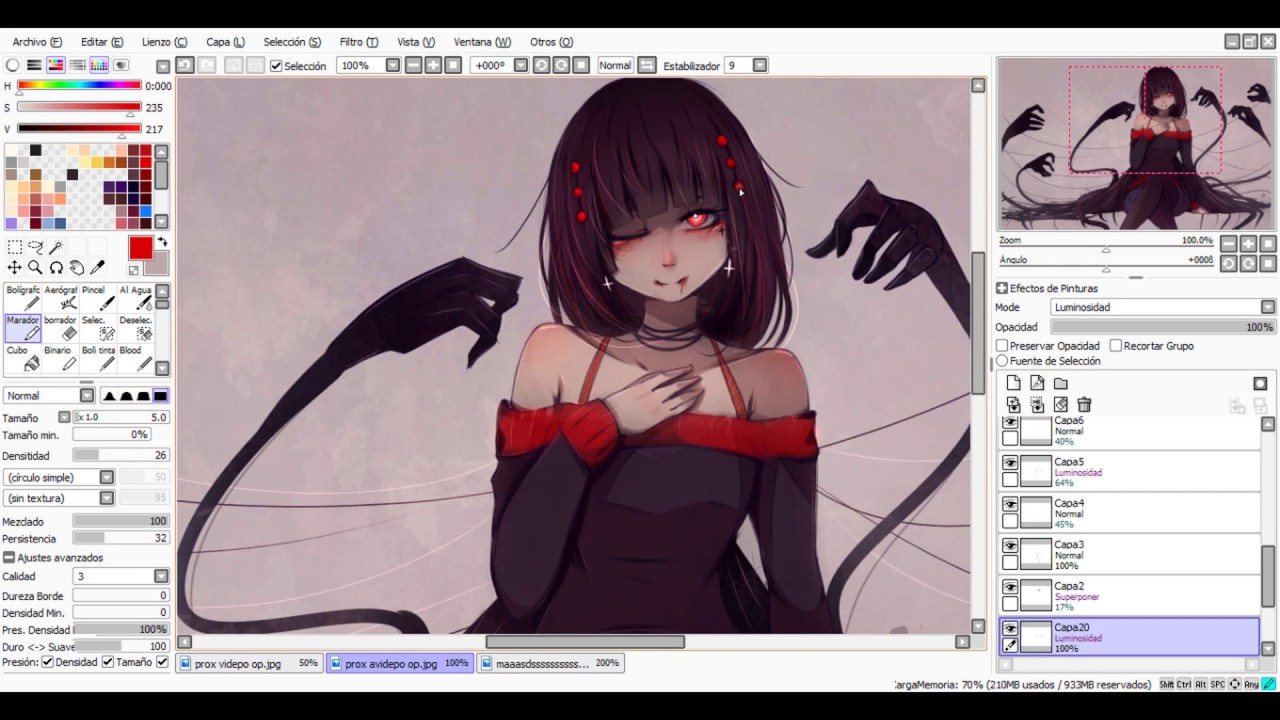Screen dimensions: 1280x720
Task: Collapse the Ajustes avanzados section
Action: 9,558
